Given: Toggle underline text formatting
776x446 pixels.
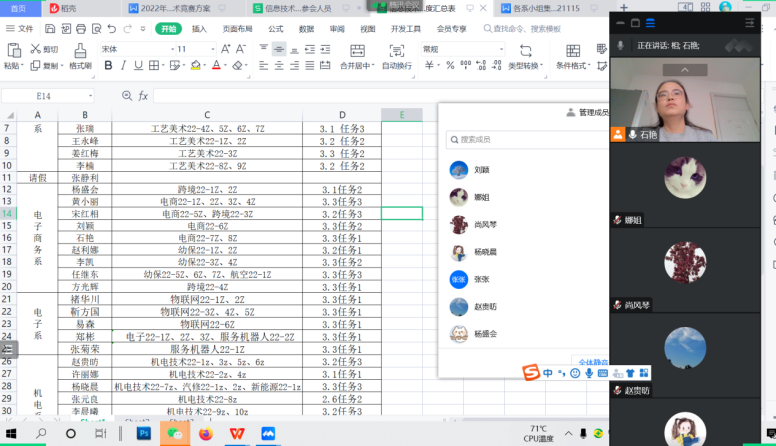Looking at the screenshot, I should [138, 65].
